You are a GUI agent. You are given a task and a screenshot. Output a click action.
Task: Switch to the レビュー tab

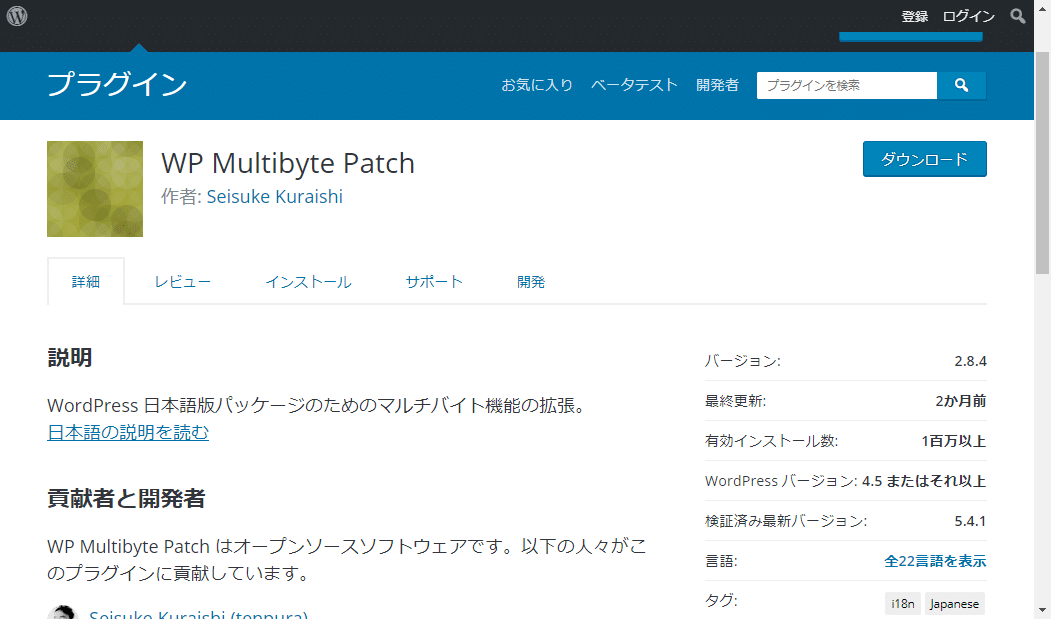click(182, 282)
